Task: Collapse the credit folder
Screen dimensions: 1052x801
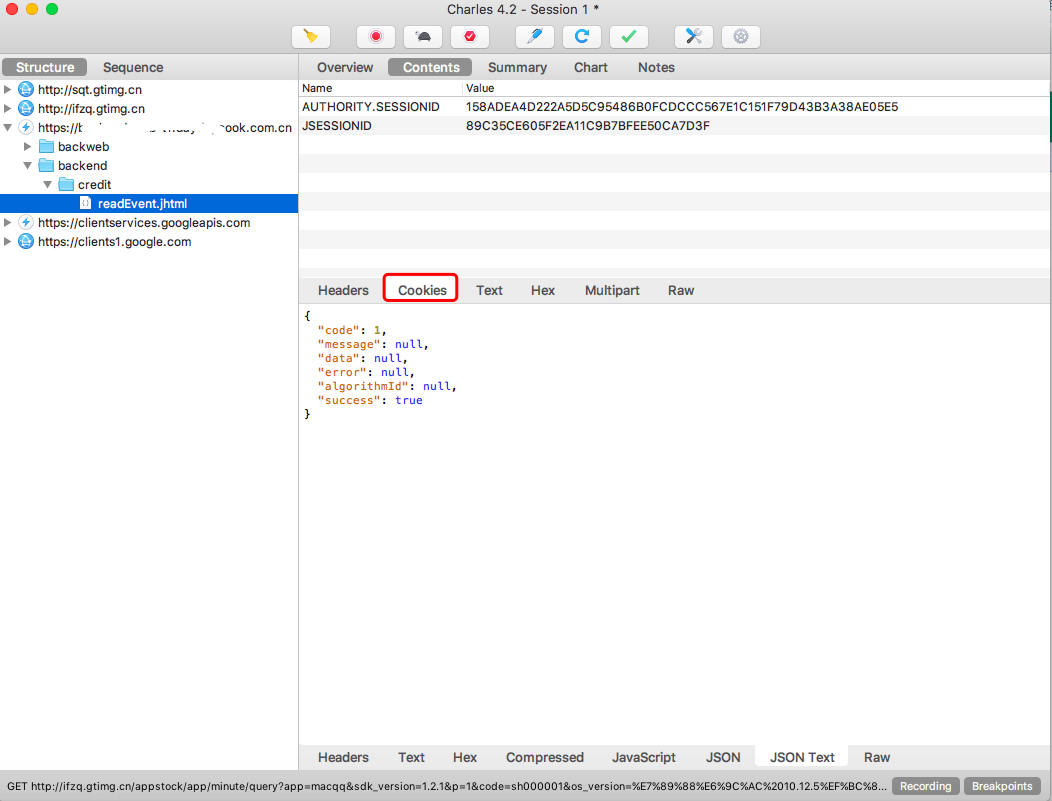Action: [48, 184]
